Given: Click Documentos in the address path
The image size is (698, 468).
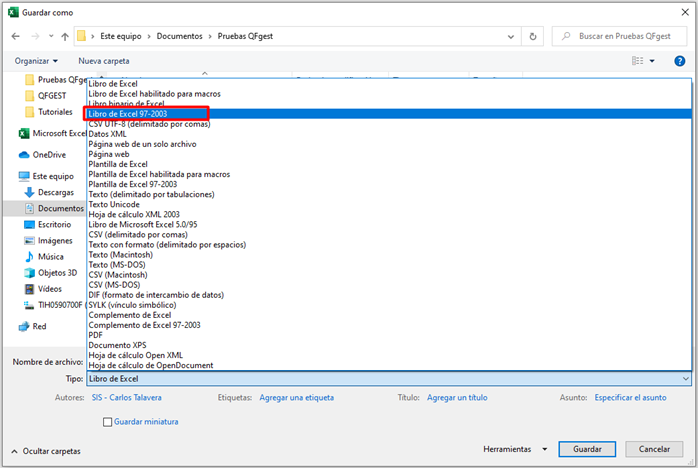Looking at the screenshot, I should tap(179, 37).
